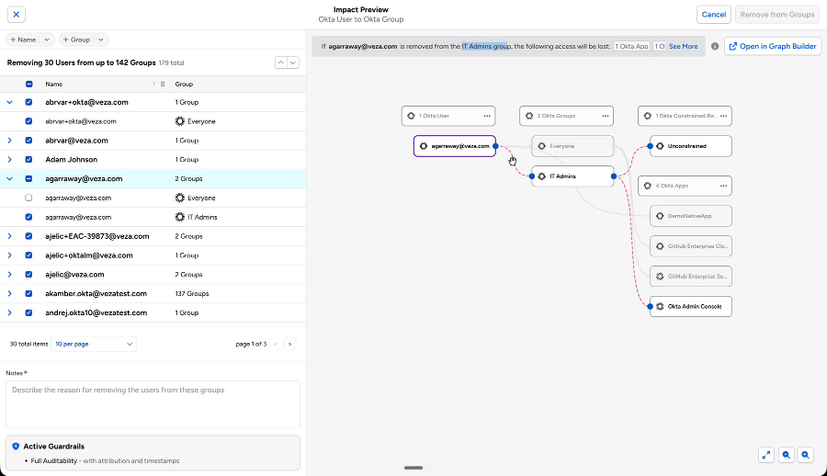Uncheck abrvar+okta@veza.com parent row checkbox
This screenshot has width=827, height=476.
29,102
